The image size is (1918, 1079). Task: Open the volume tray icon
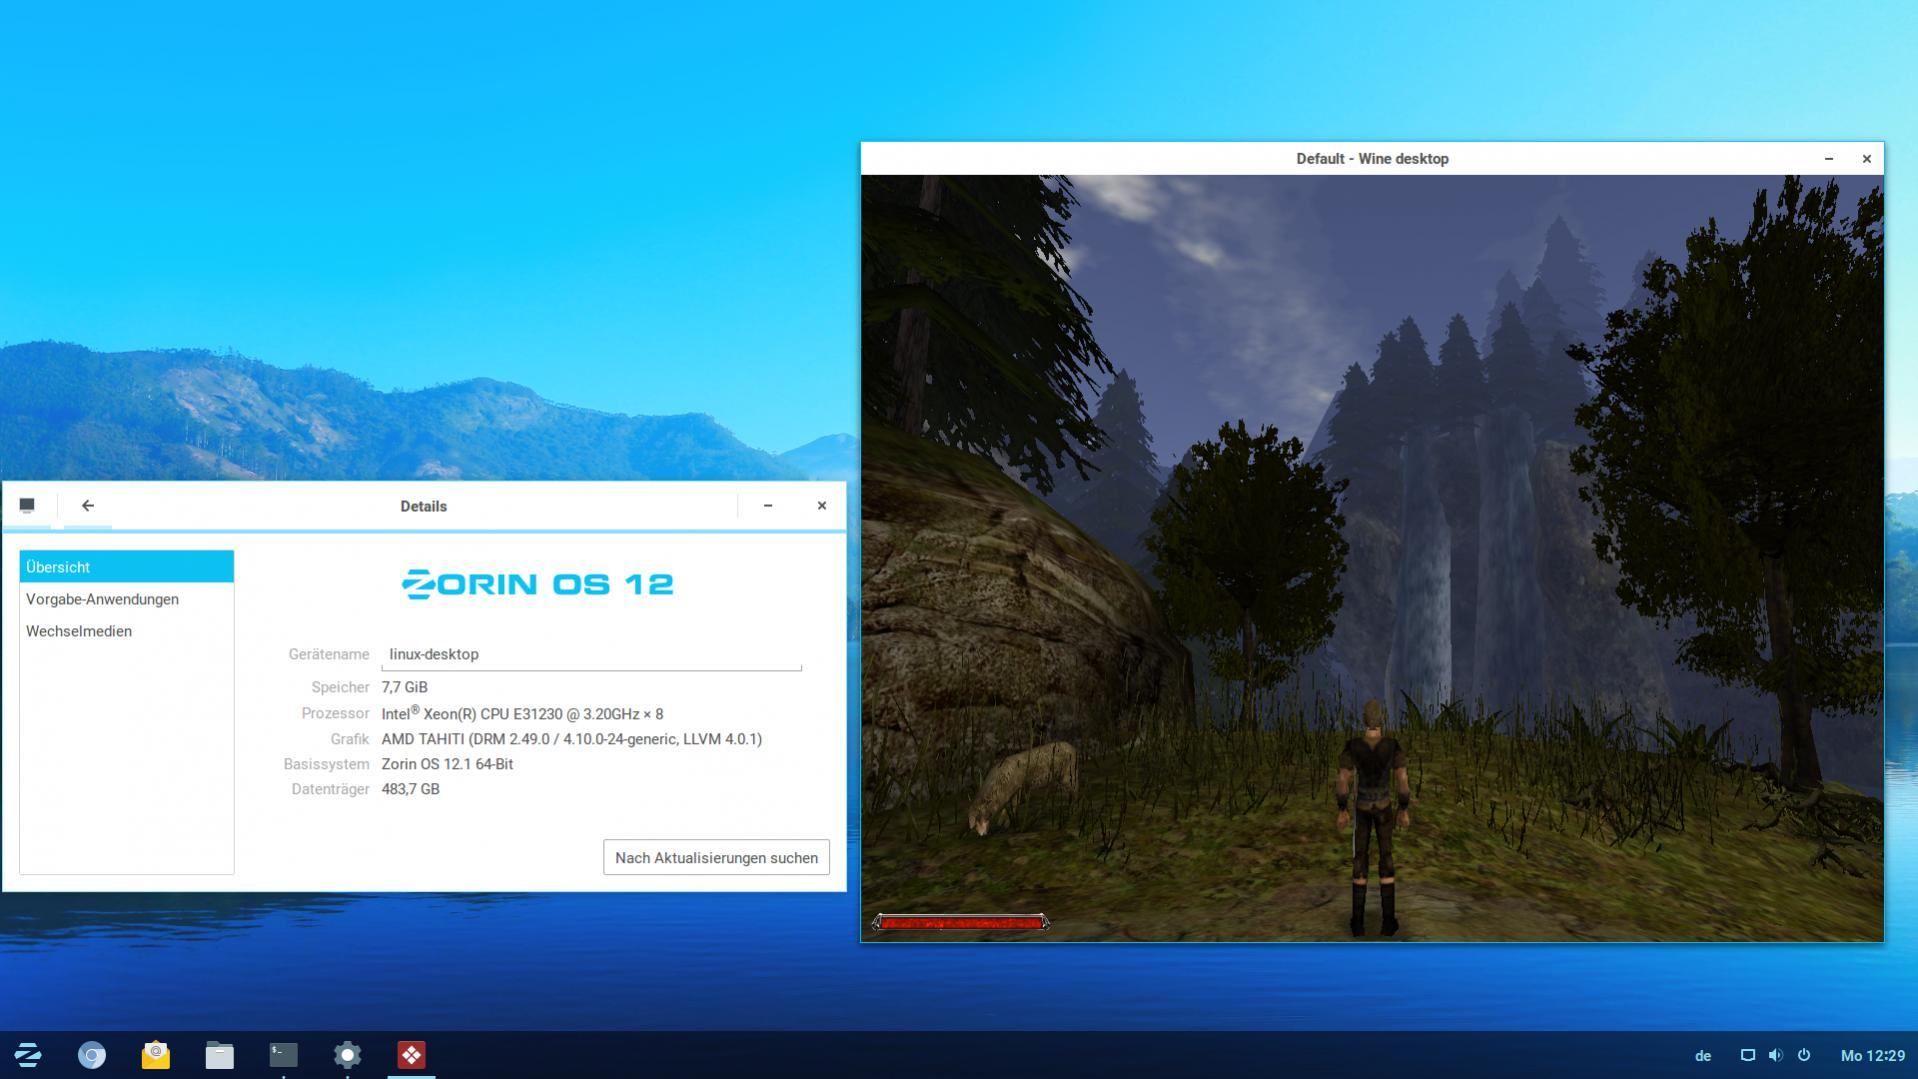tap(1776, 1055)
